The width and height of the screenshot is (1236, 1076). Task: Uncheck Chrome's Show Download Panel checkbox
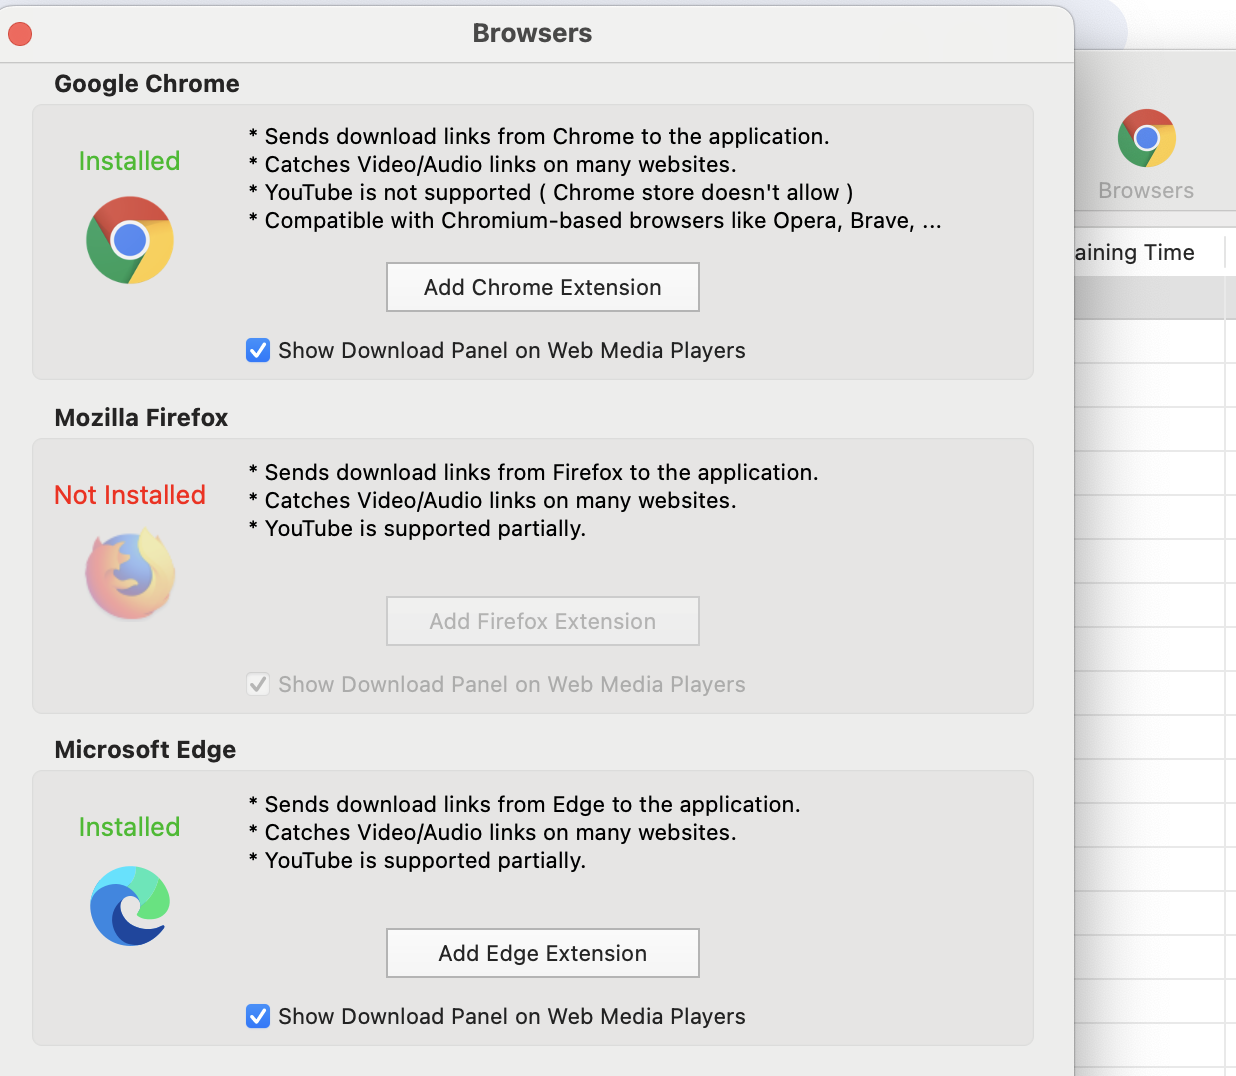point(258,350)
